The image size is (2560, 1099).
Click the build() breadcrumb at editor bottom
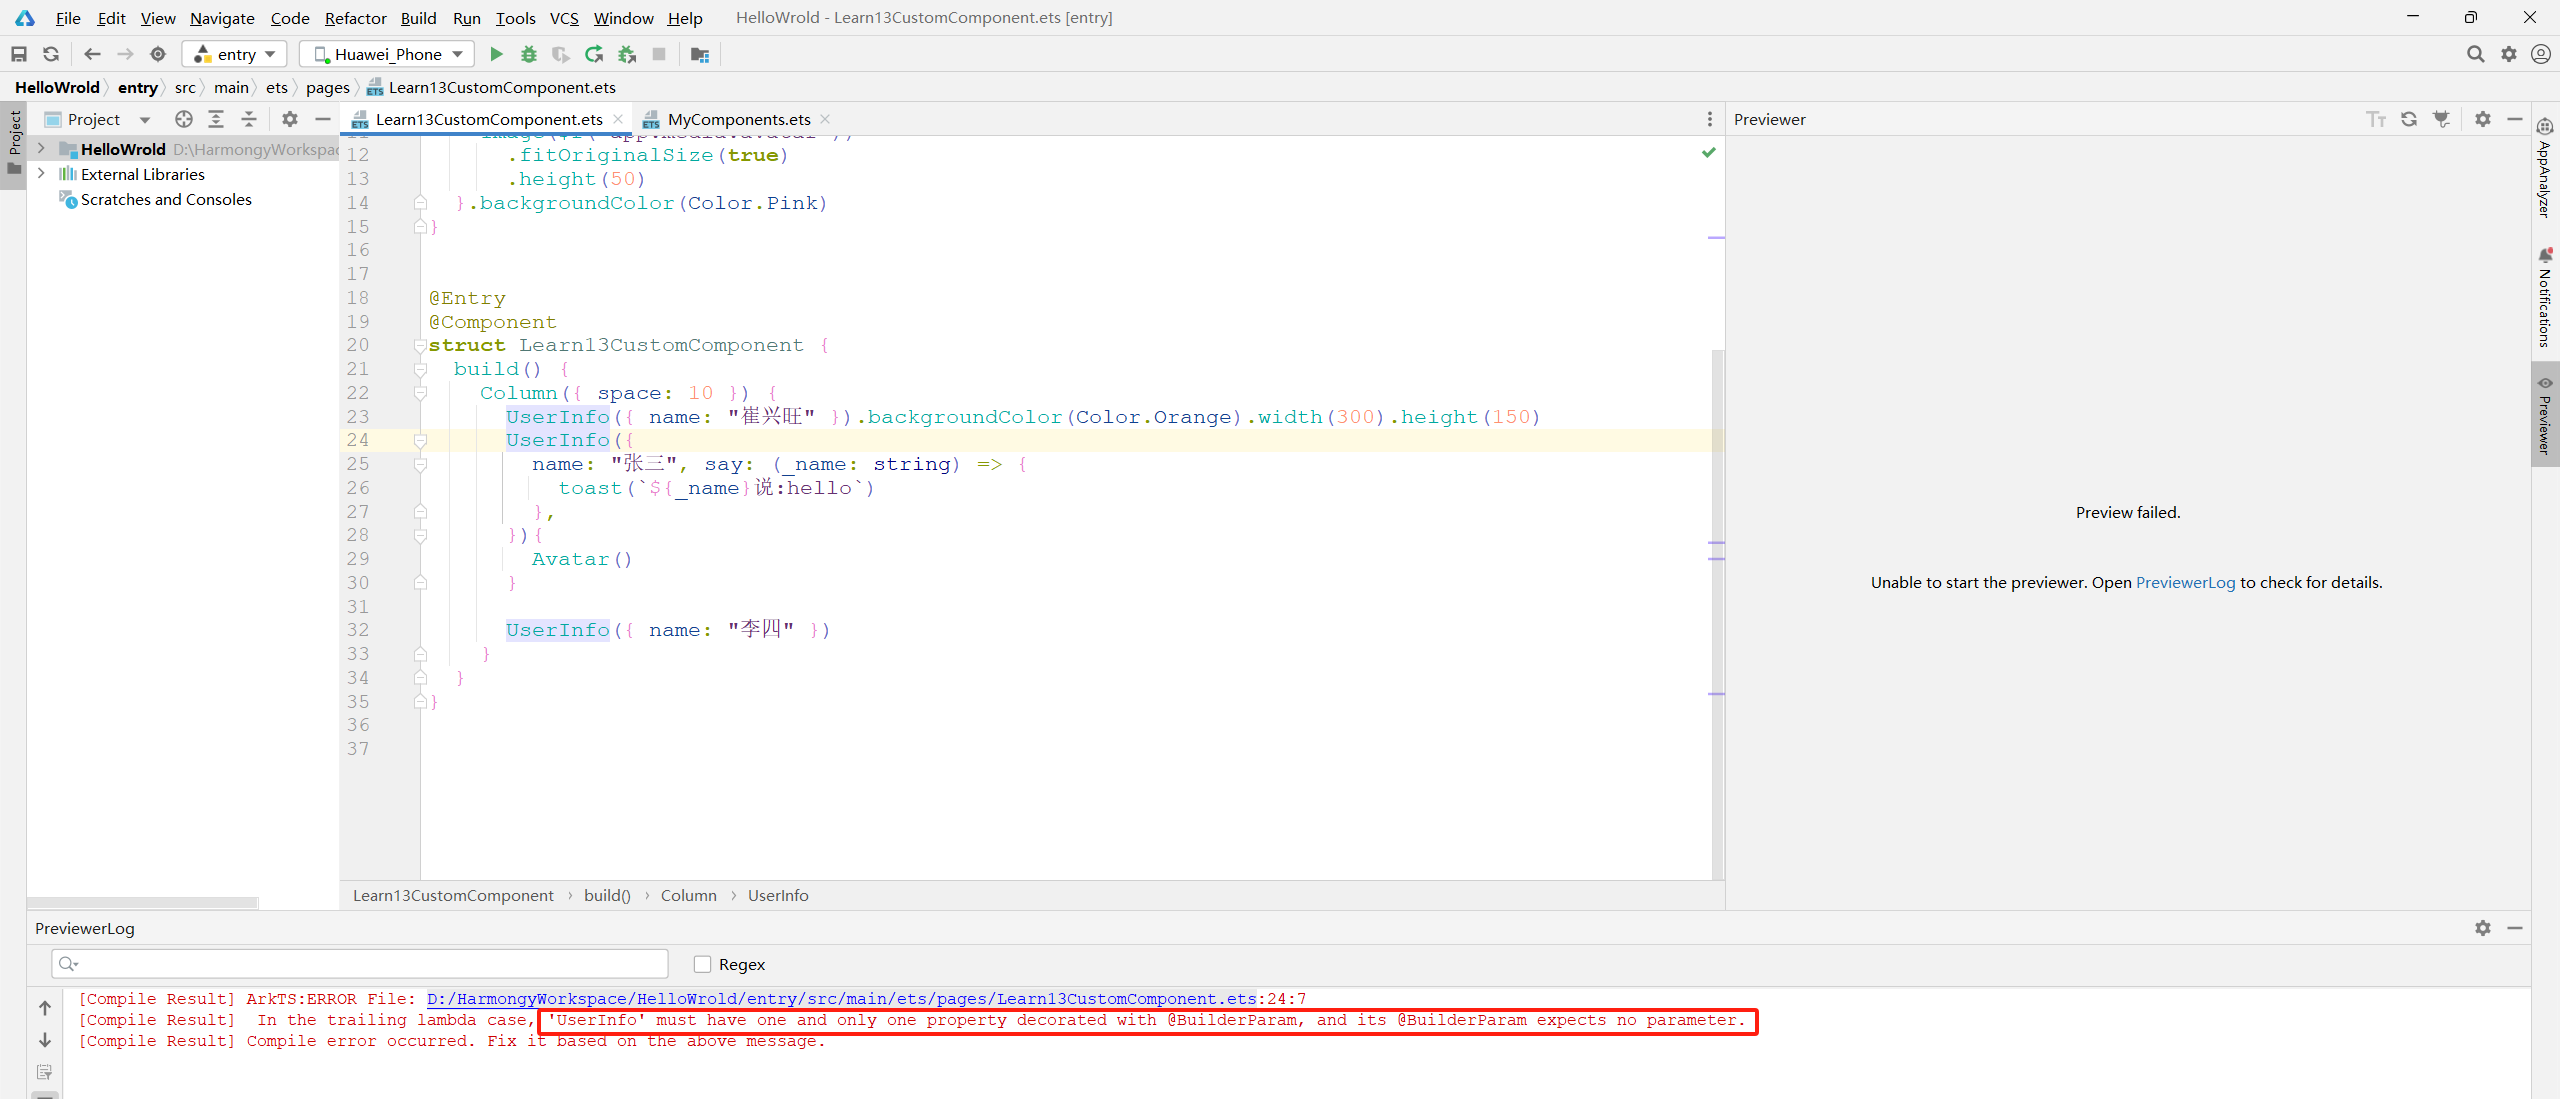(607, 895)
